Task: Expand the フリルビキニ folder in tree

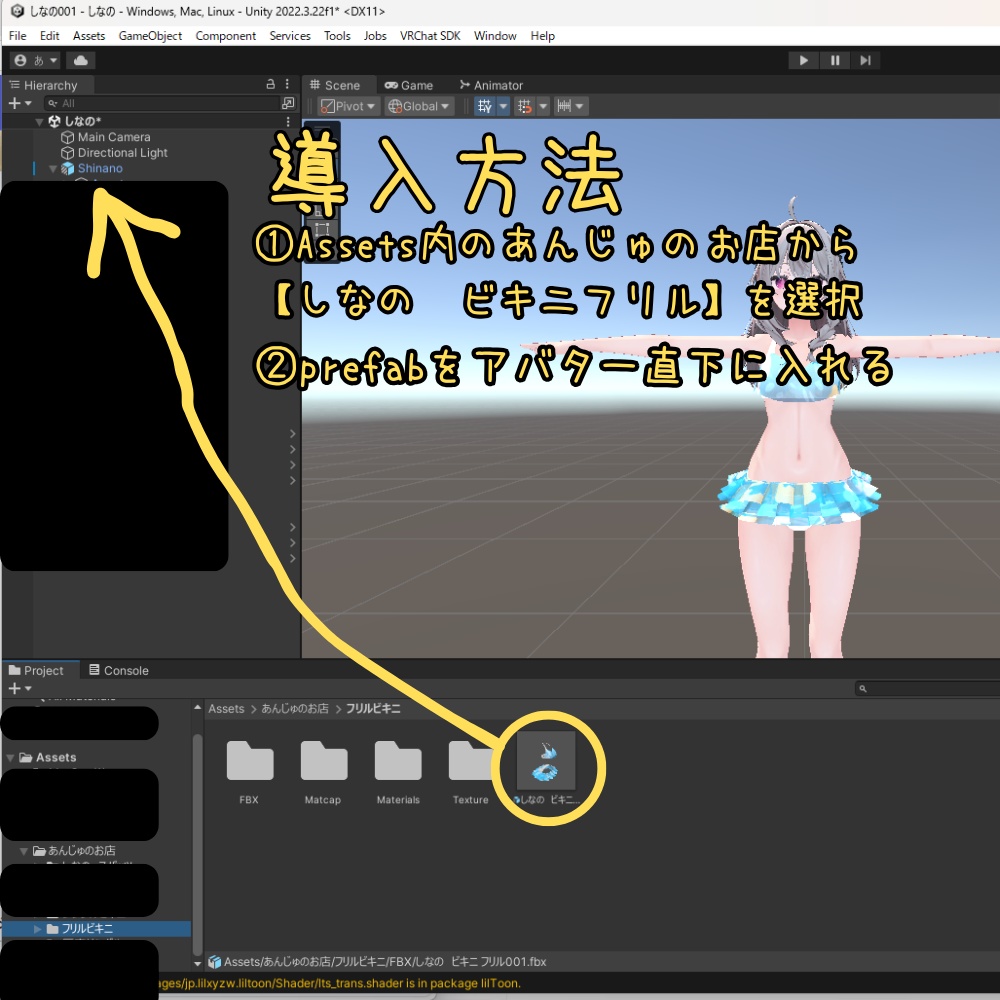Action: pos(38,929)
